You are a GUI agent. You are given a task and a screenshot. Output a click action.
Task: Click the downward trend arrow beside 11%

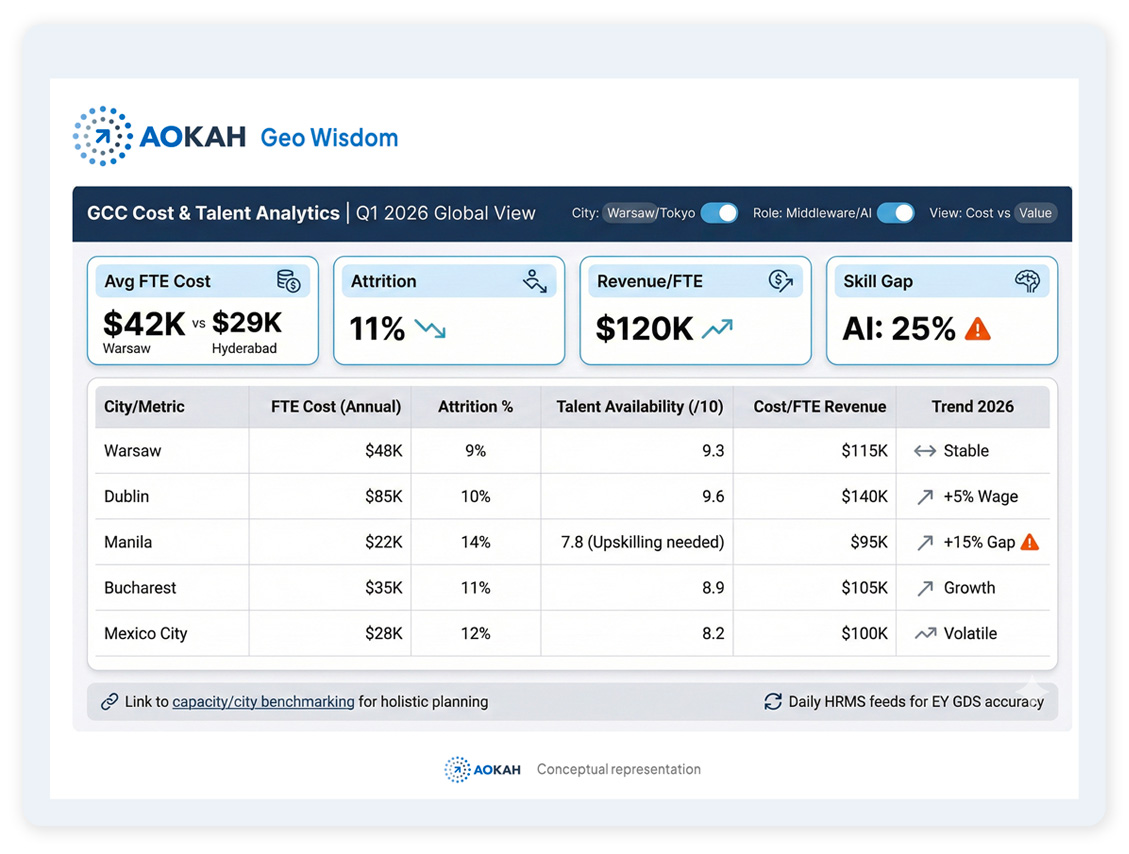point(431,330)
